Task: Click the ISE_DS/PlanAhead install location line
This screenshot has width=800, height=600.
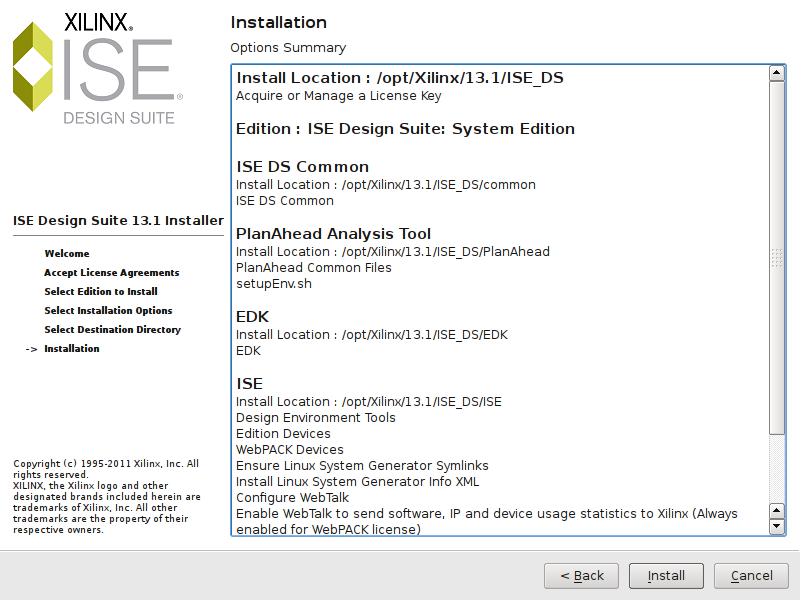Action: coord(393,252)
